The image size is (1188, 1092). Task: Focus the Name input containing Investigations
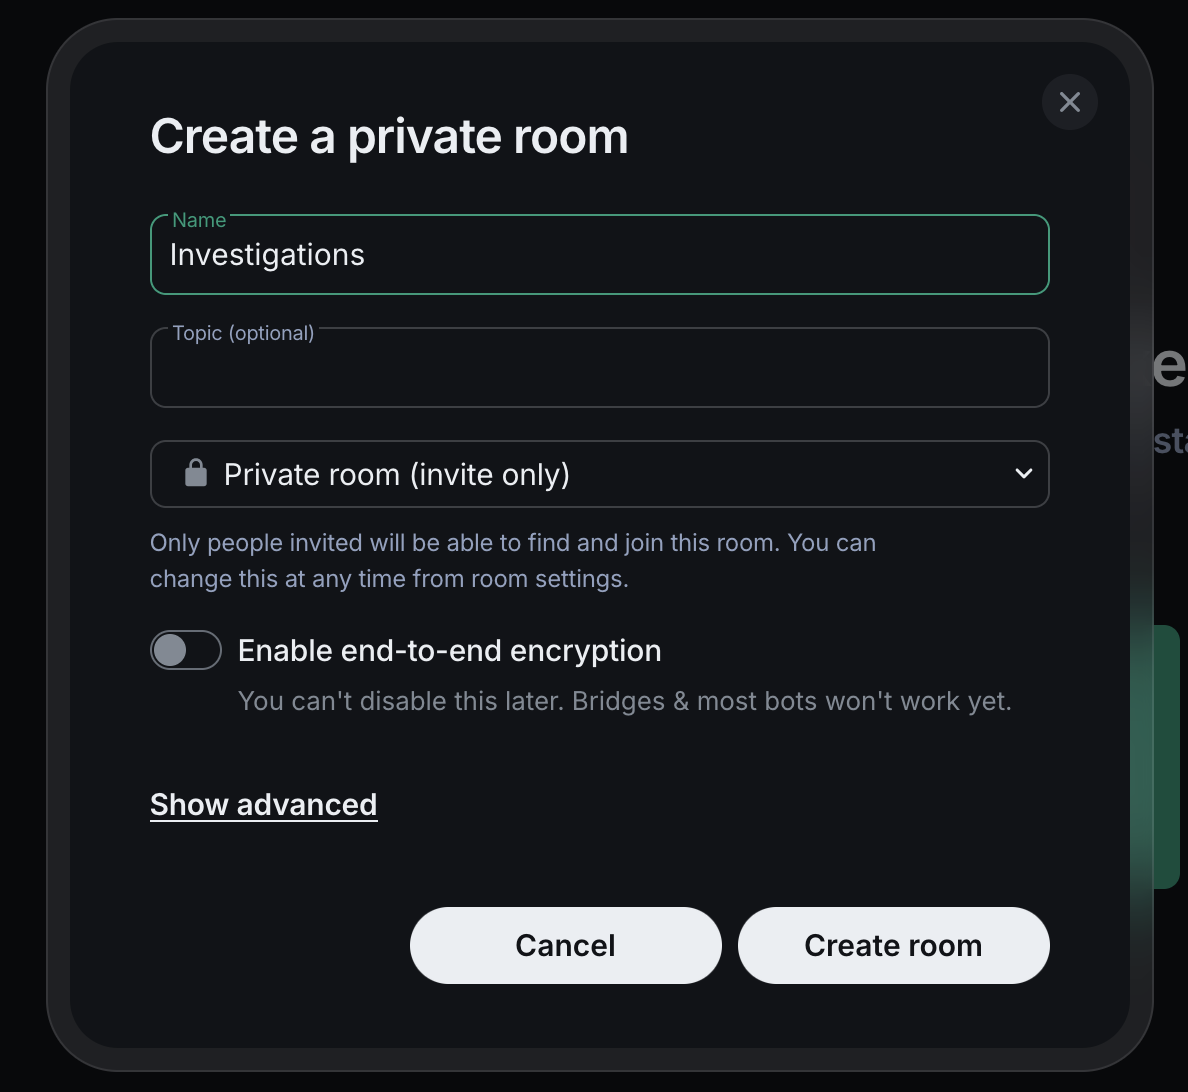600,255
